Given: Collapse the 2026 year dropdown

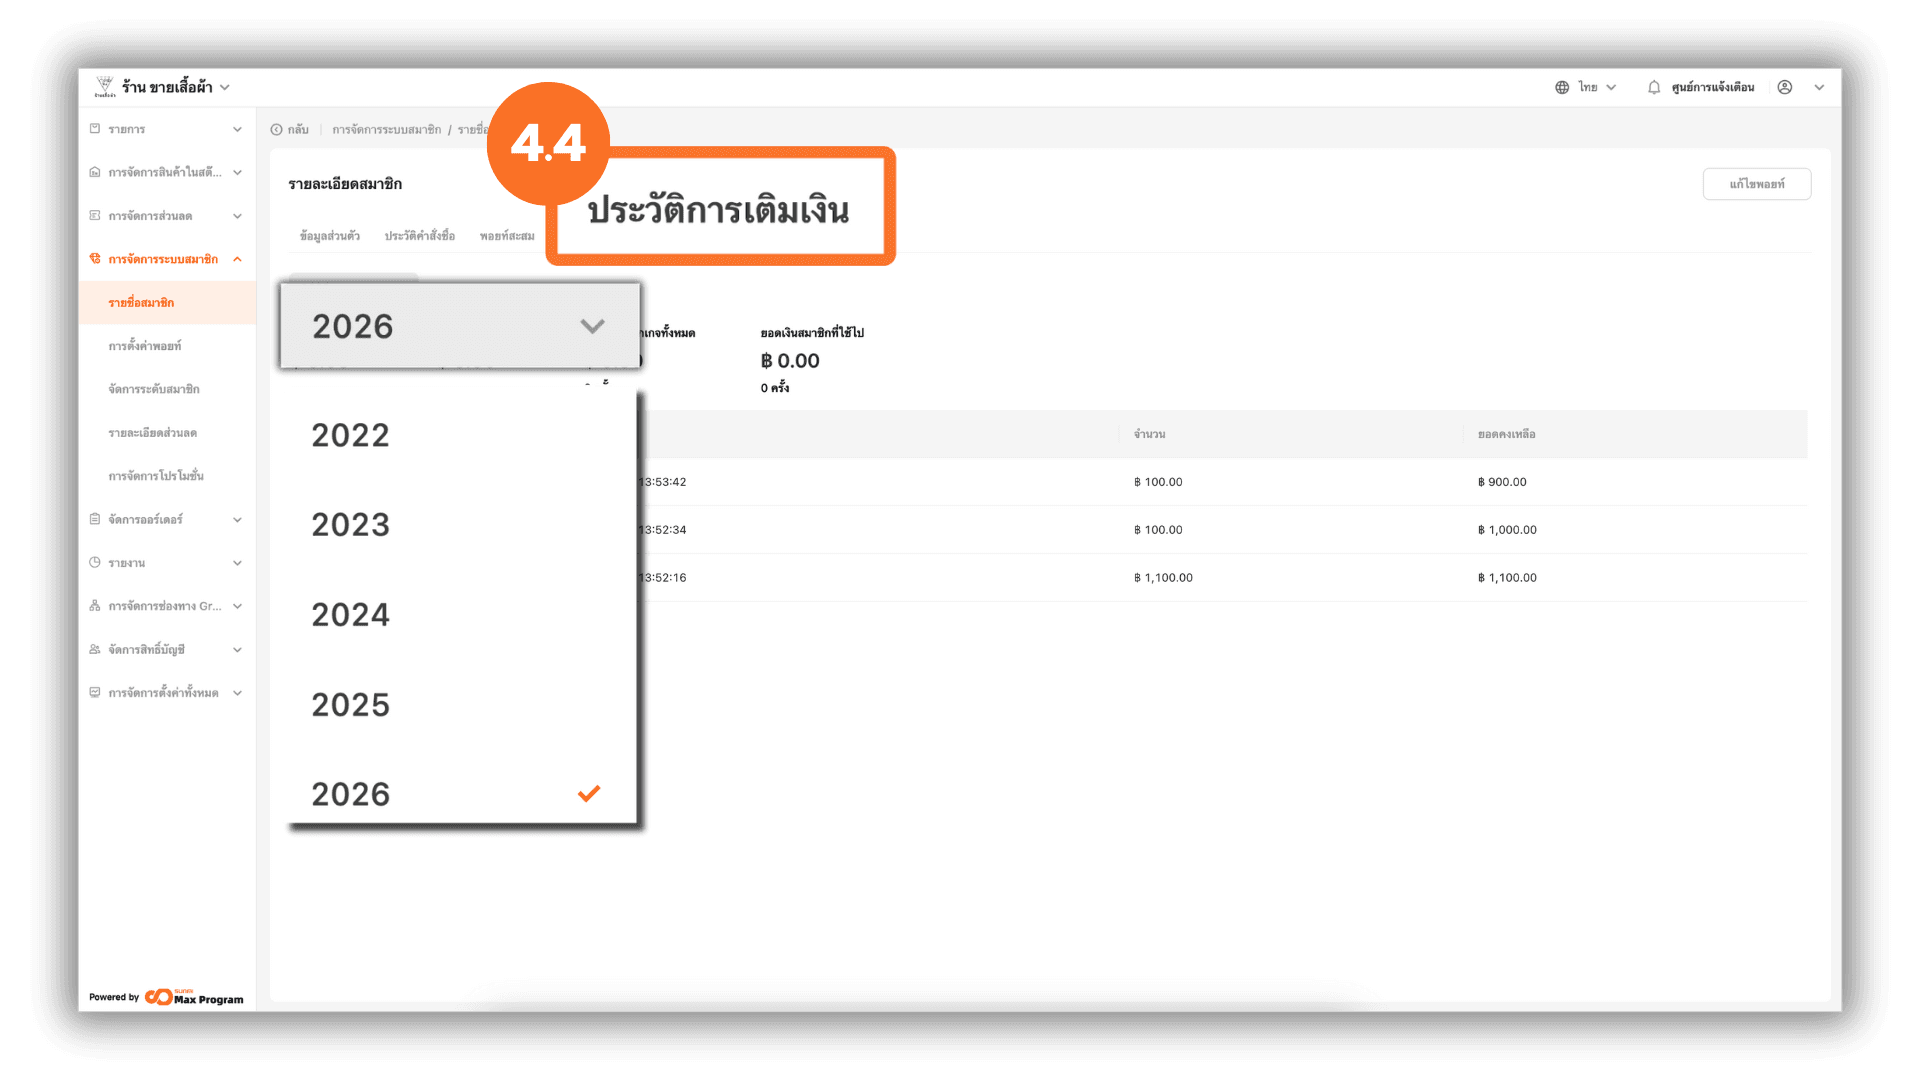Looking at the screenshot, I should pyautogui.click(x=592, y=327).
